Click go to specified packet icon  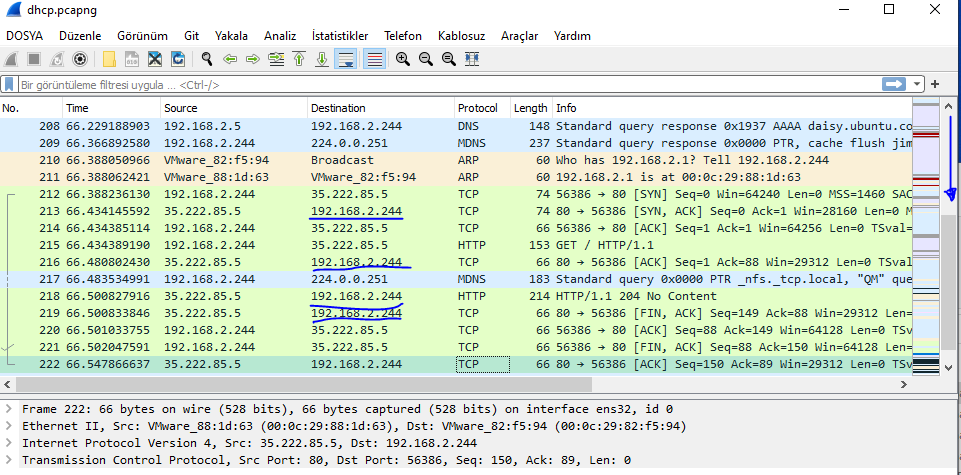point(276,59)
